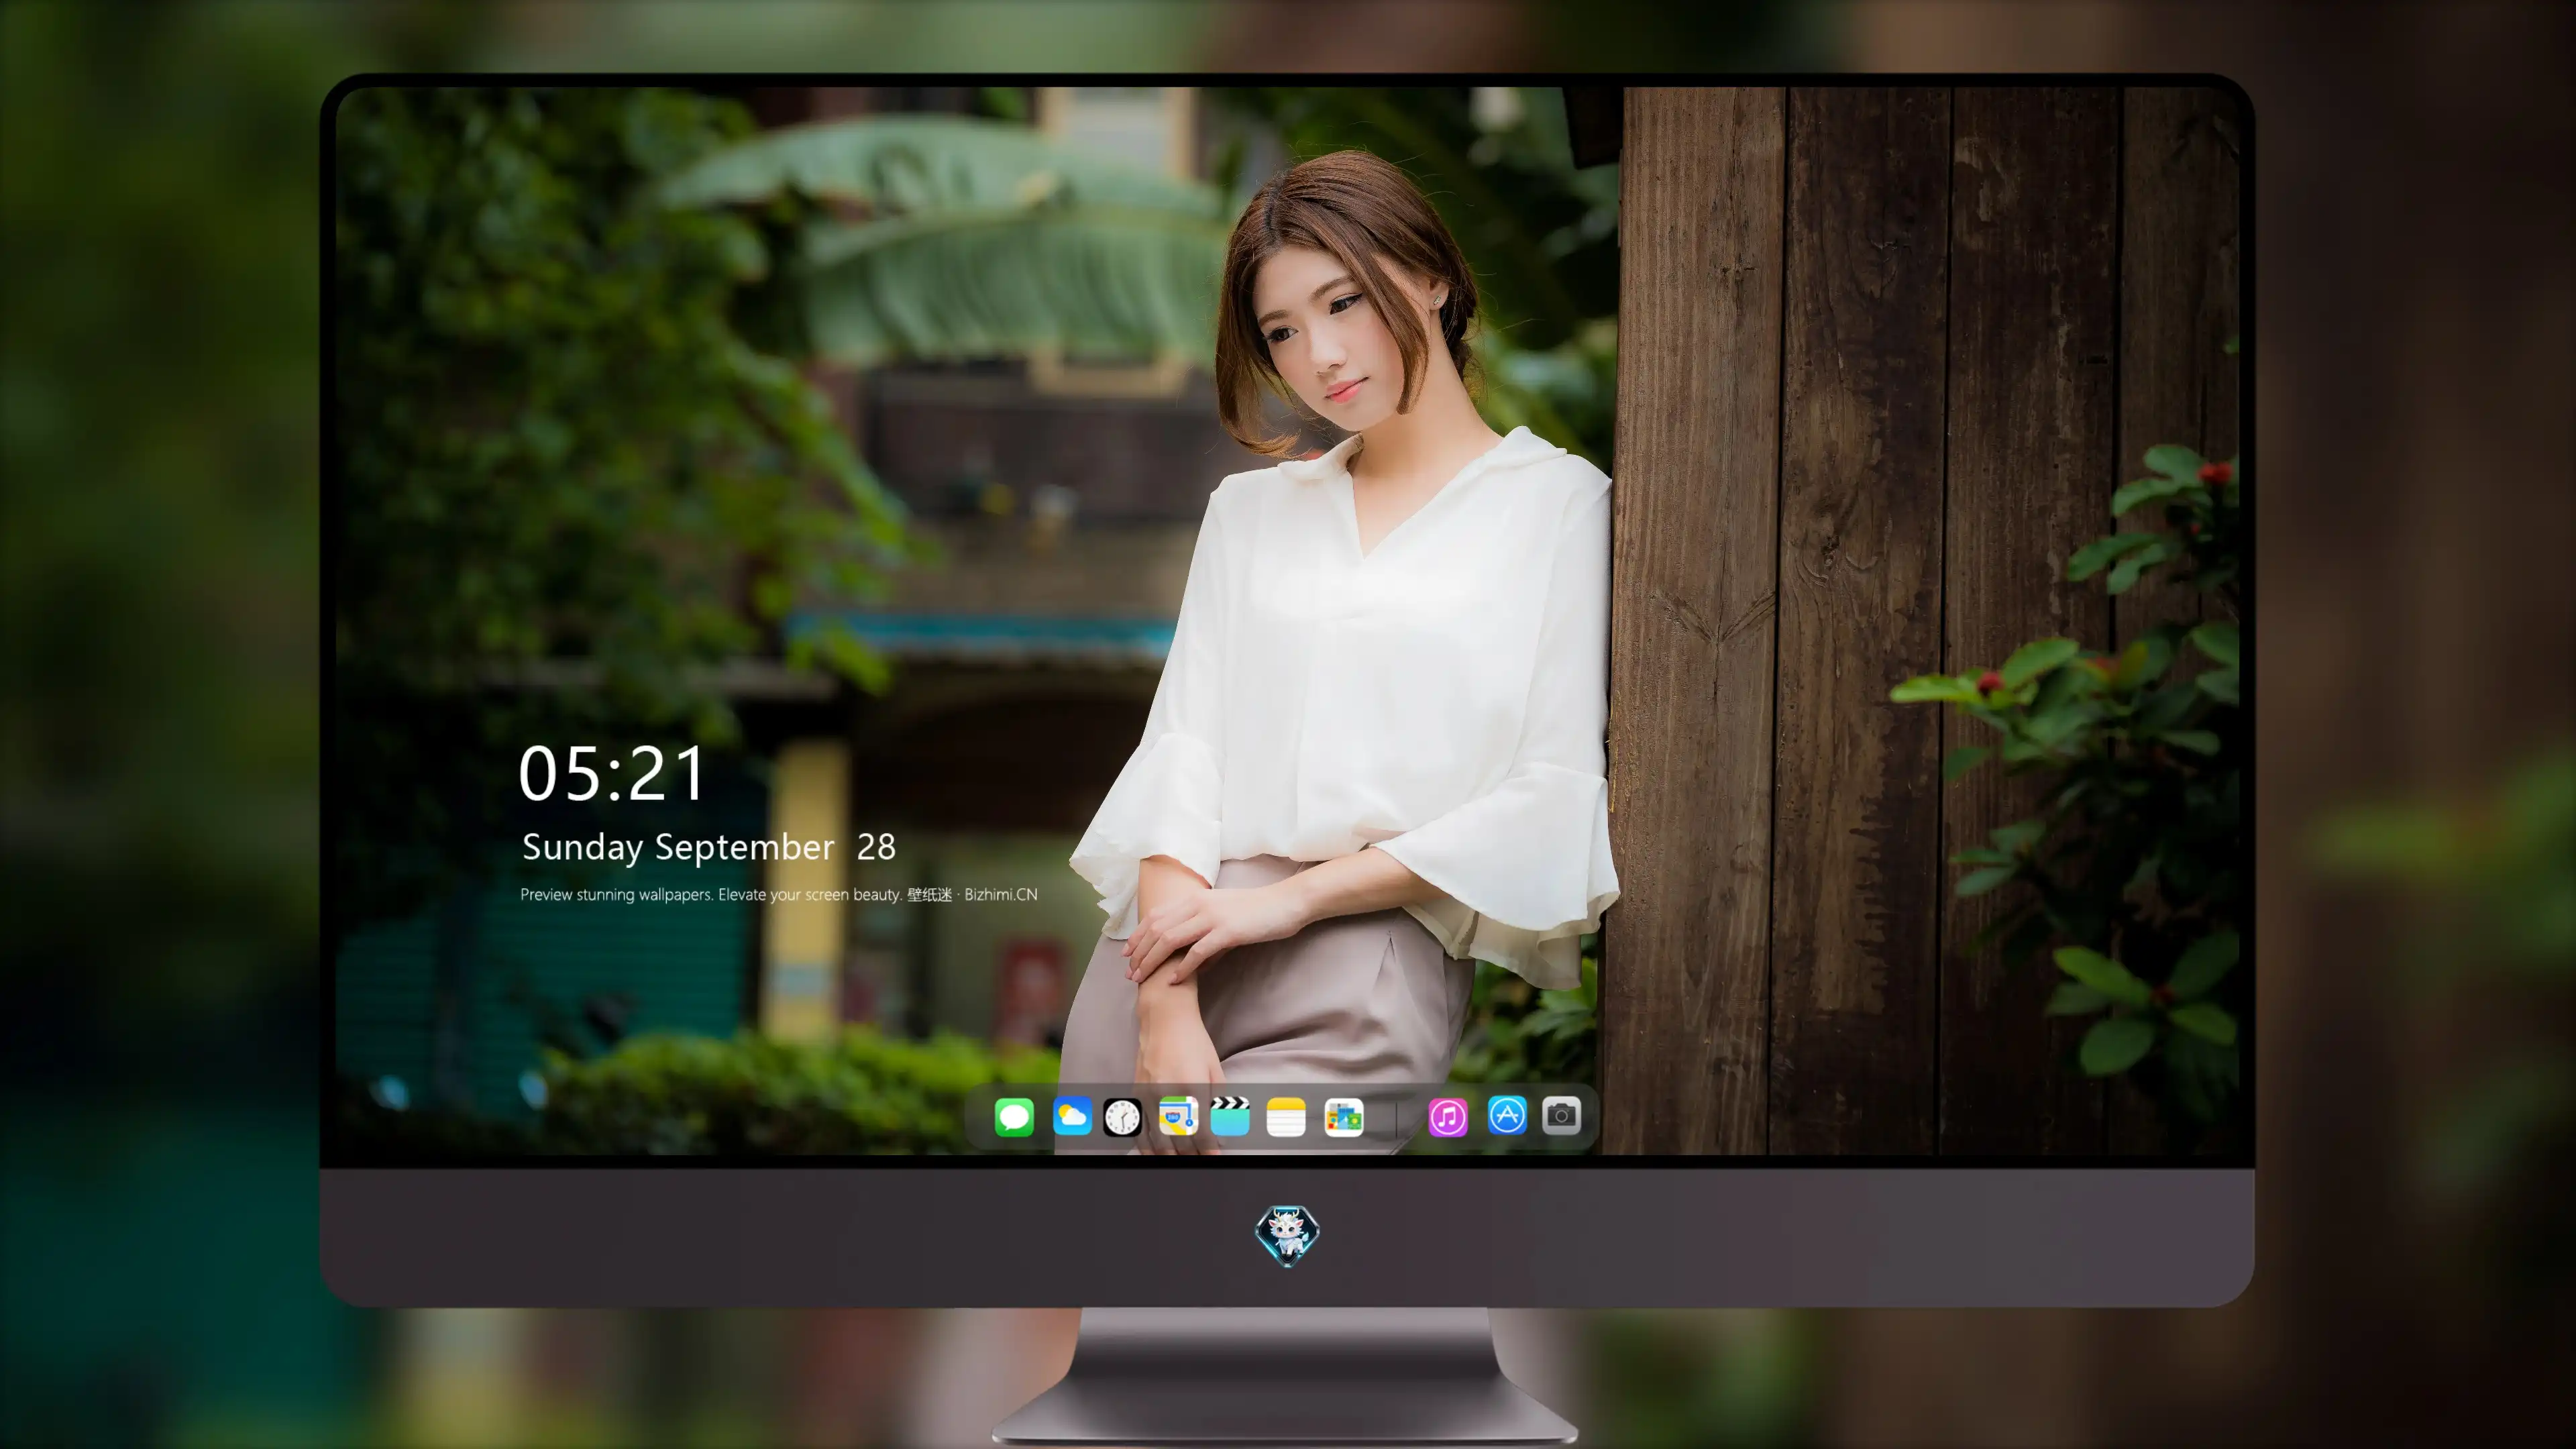Viewport: 2576px width, 1449px height.
Task: Open the blue App Store icon
Action: (1507, 1115)
